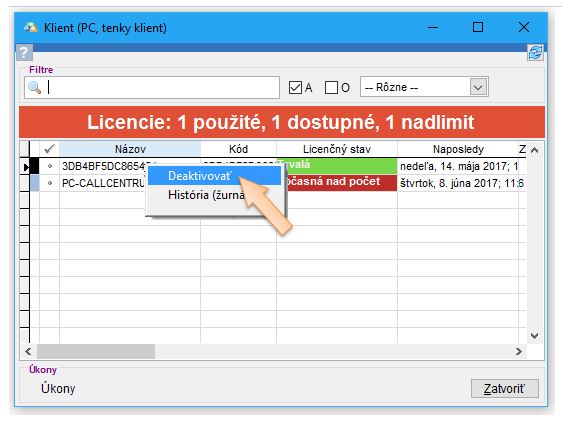The image size is (562, 425).
Task: Uncheck the A filter checkbox
Action: click(295, 87)
